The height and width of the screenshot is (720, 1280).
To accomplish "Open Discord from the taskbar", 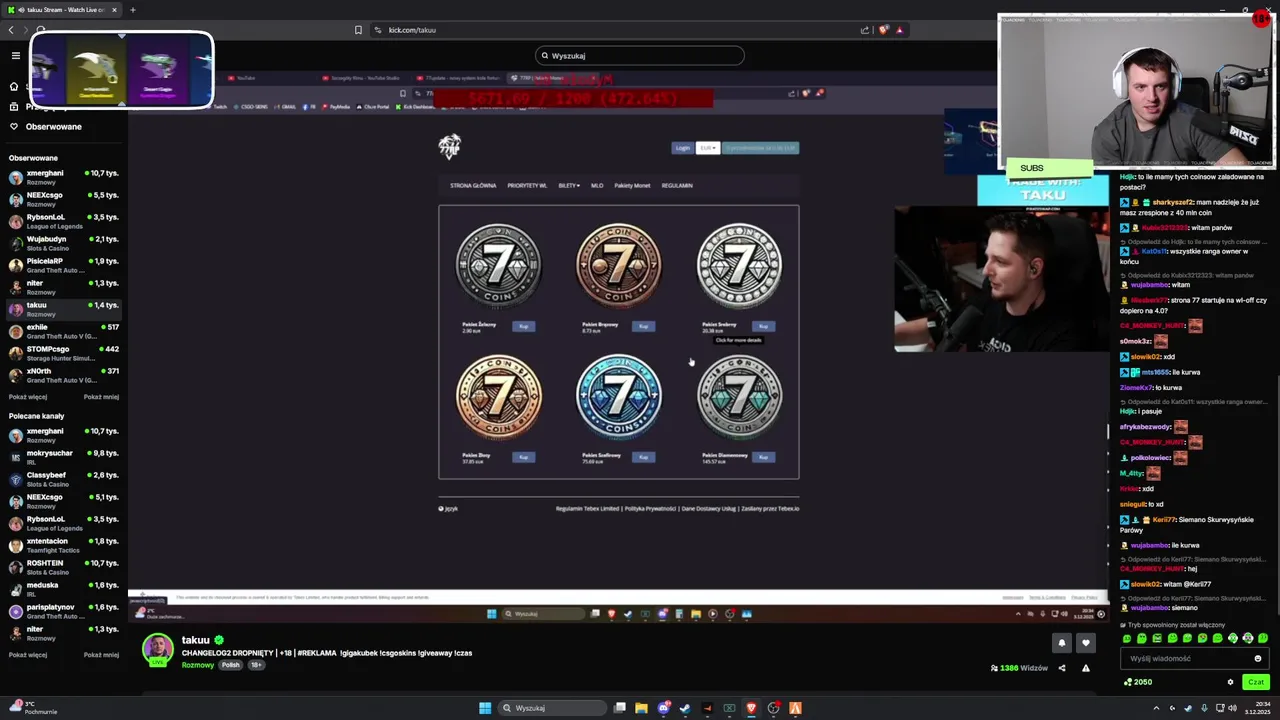I will 663,708.
